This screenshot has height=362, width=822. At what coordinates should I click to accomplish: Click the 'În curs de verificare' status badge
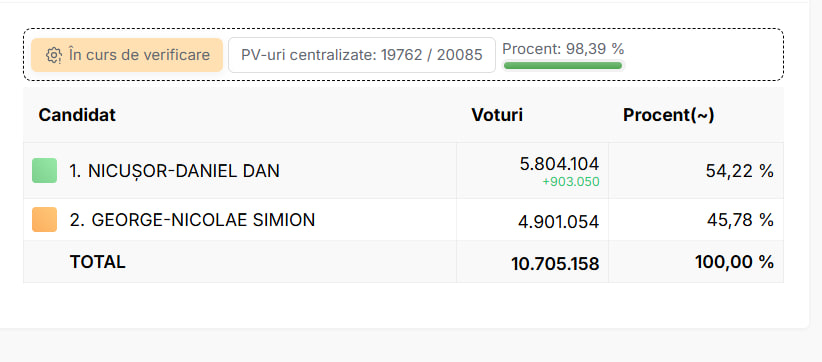click(x=127, y=55)
